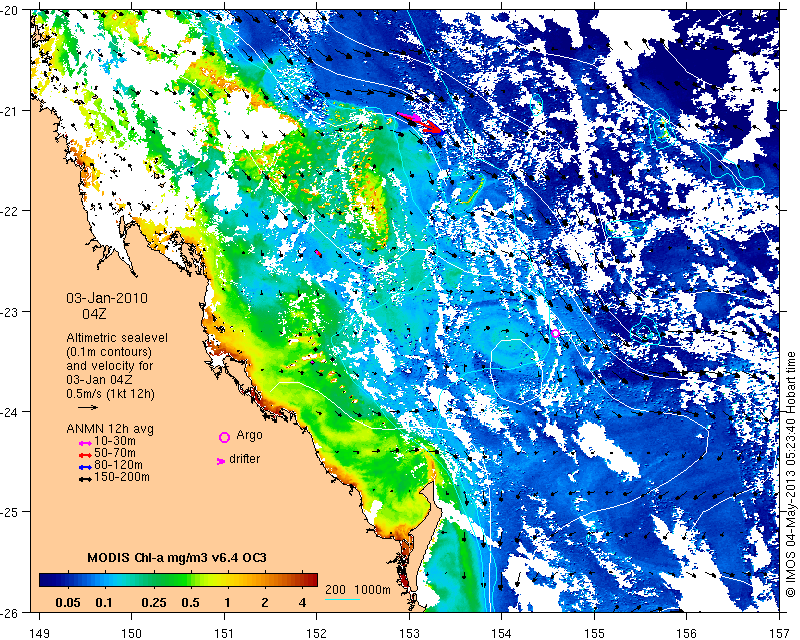
Task: Click the colorbar tick label 0.05
Action: tap(68, 603)
